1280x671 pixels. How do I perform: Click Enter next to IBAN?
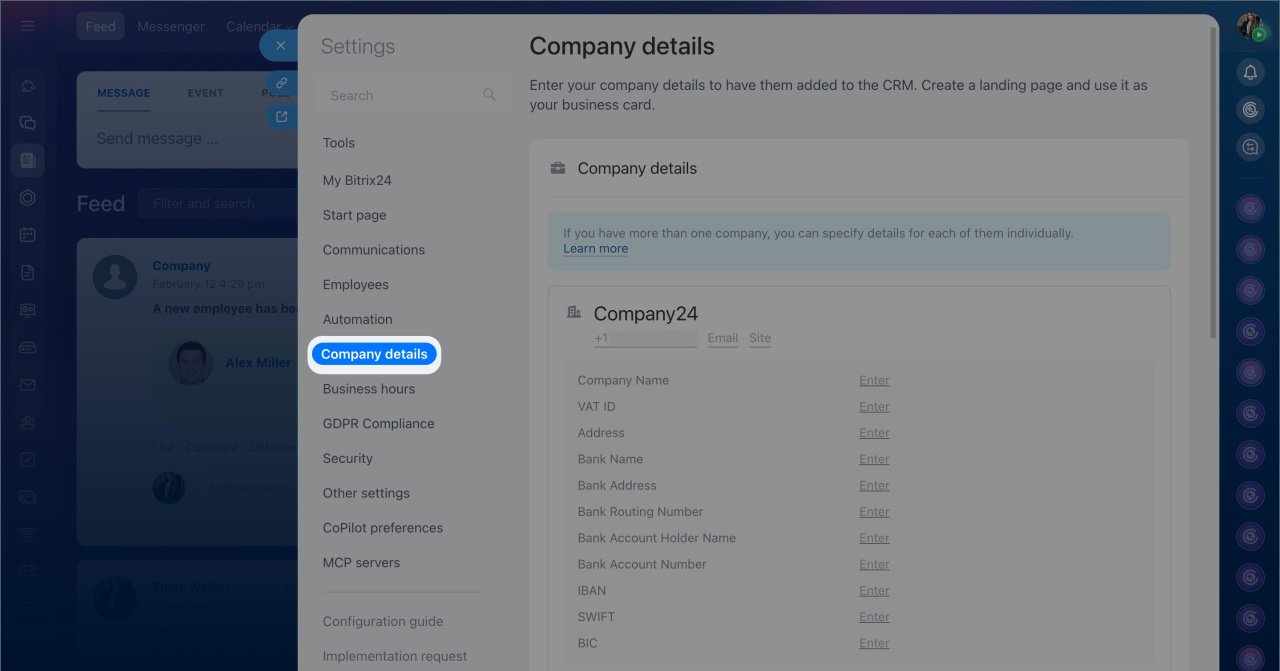874,591
